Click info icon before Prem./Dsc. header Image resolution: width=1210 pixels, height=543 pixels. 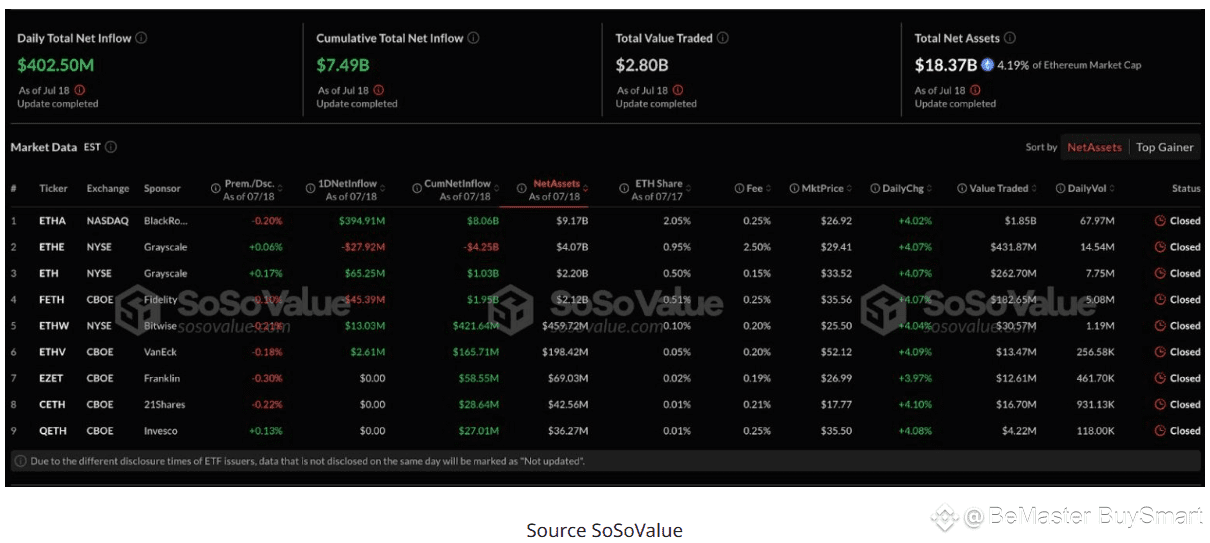[x=216, y=188]
